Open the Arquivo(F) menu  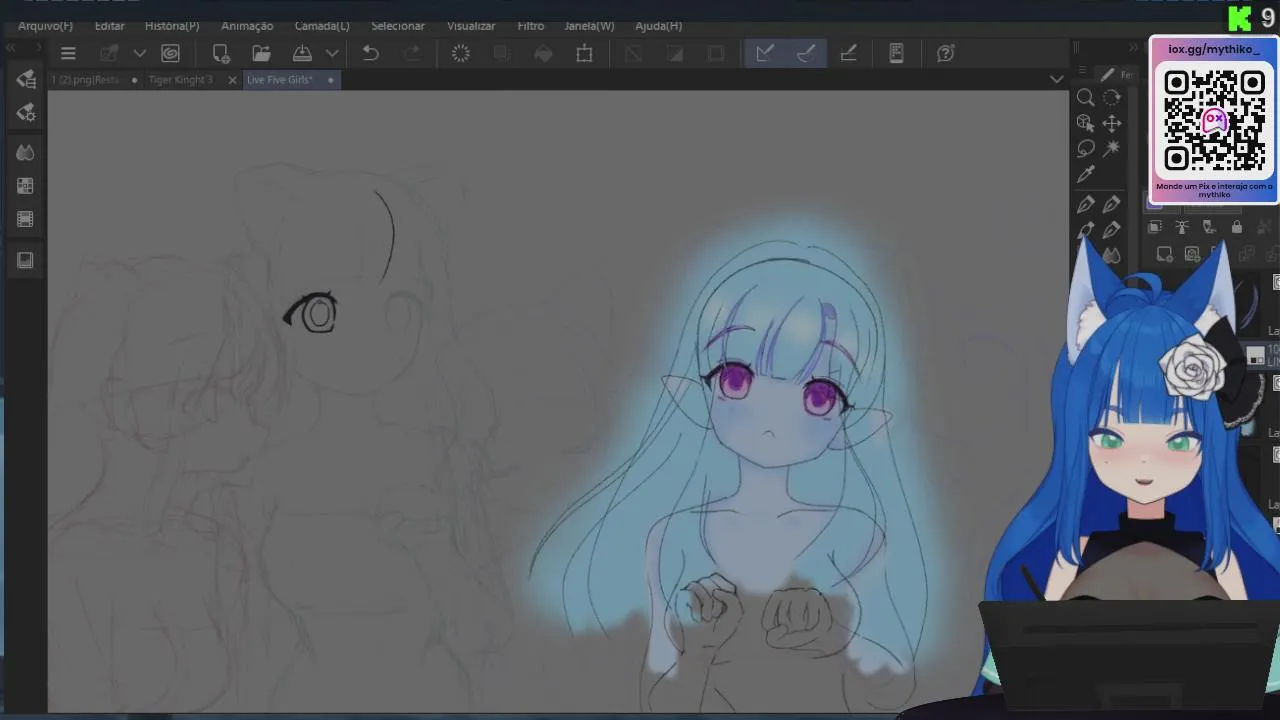(x=45, y=26)
